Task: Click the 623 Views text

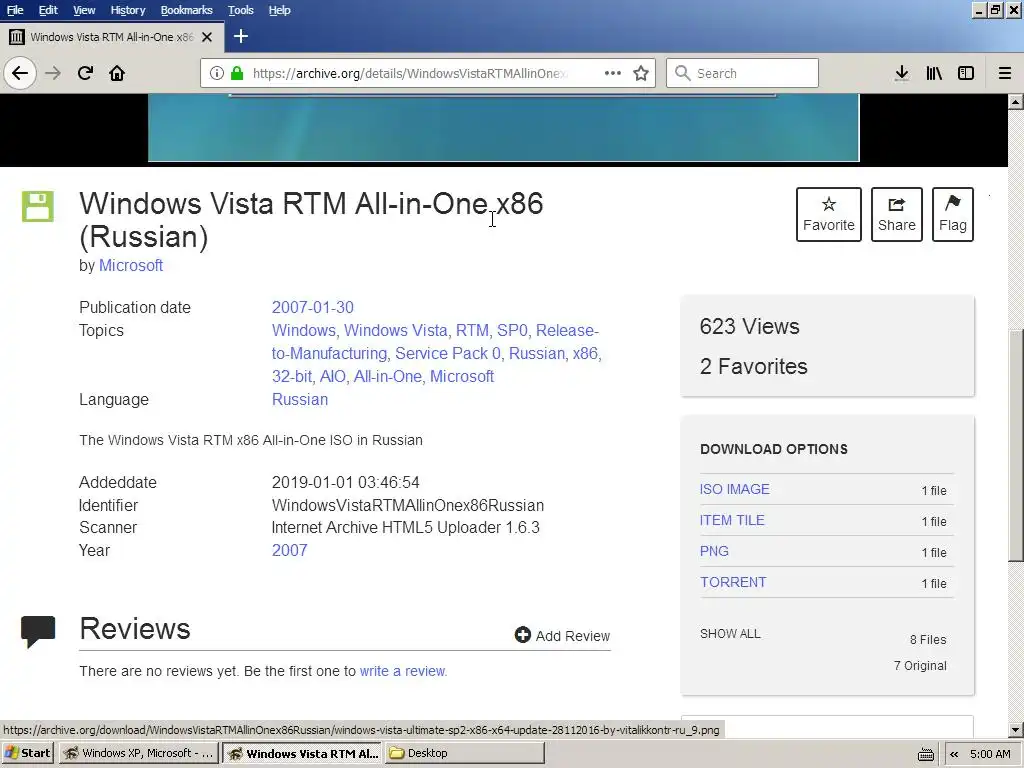Action: click(x=749, y=326)
